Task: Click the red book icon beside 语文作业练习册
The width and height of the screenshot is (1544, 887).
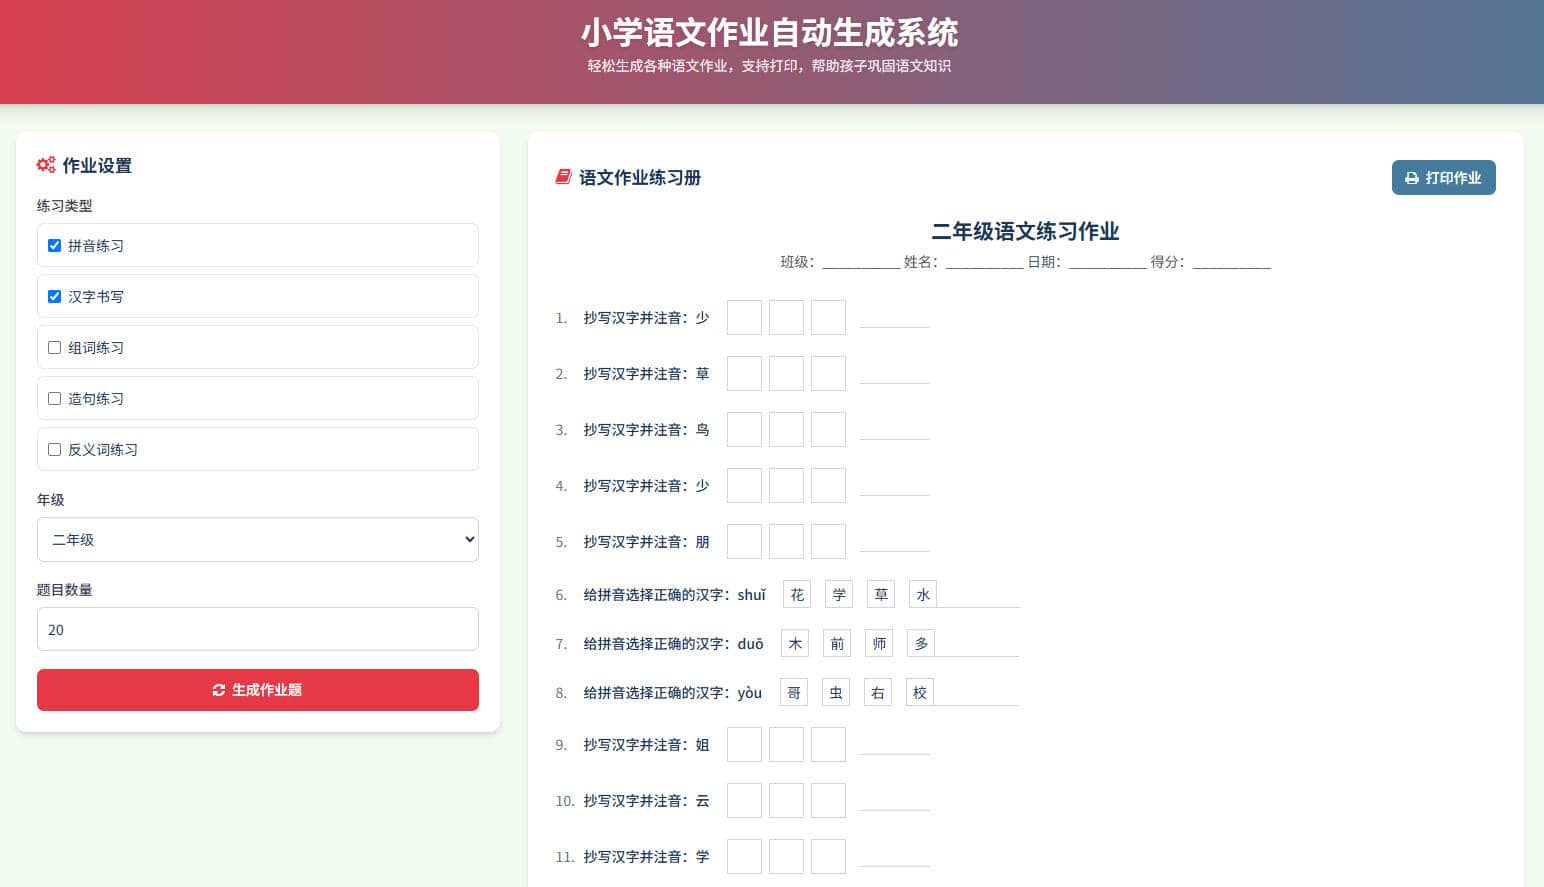Action: point(563,177)
